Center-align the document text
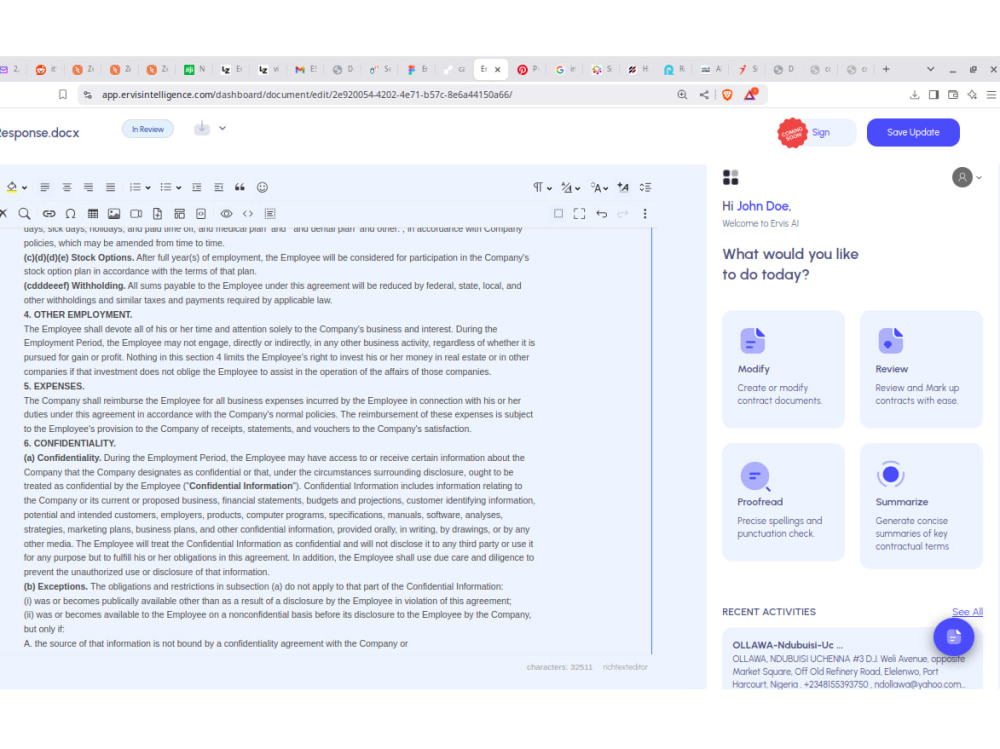Viewport: 1000px width, 749px height. [x=66, y=187]
